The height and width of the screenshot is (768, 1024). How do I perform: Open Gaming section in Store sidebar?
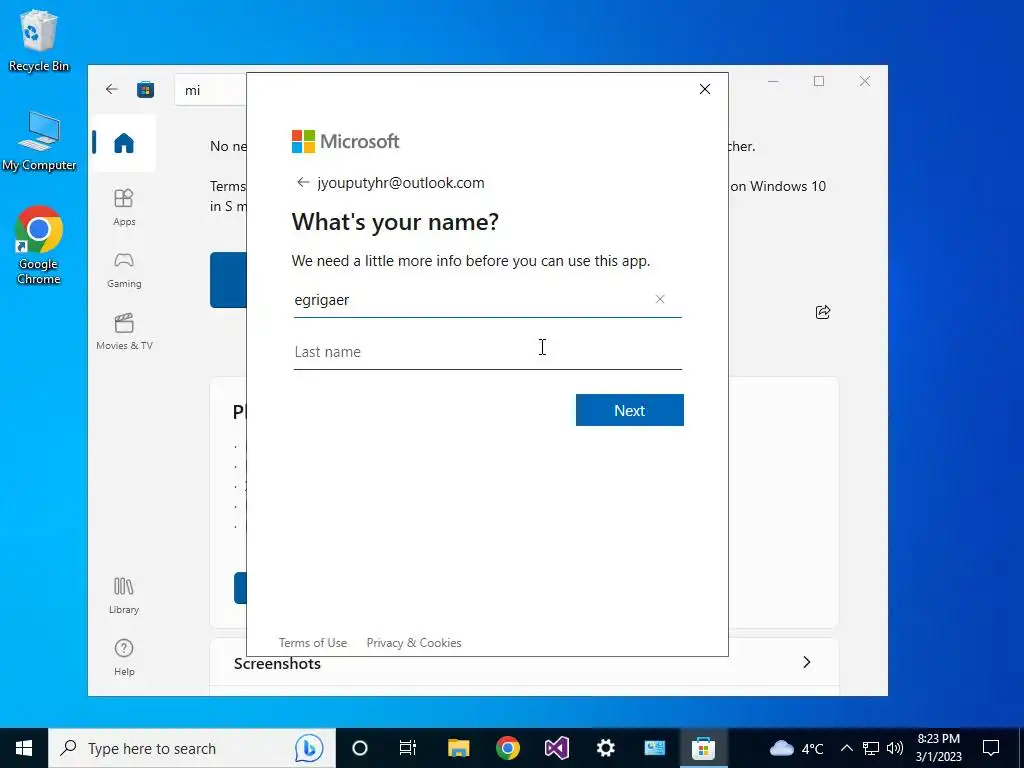pos(124,270)
